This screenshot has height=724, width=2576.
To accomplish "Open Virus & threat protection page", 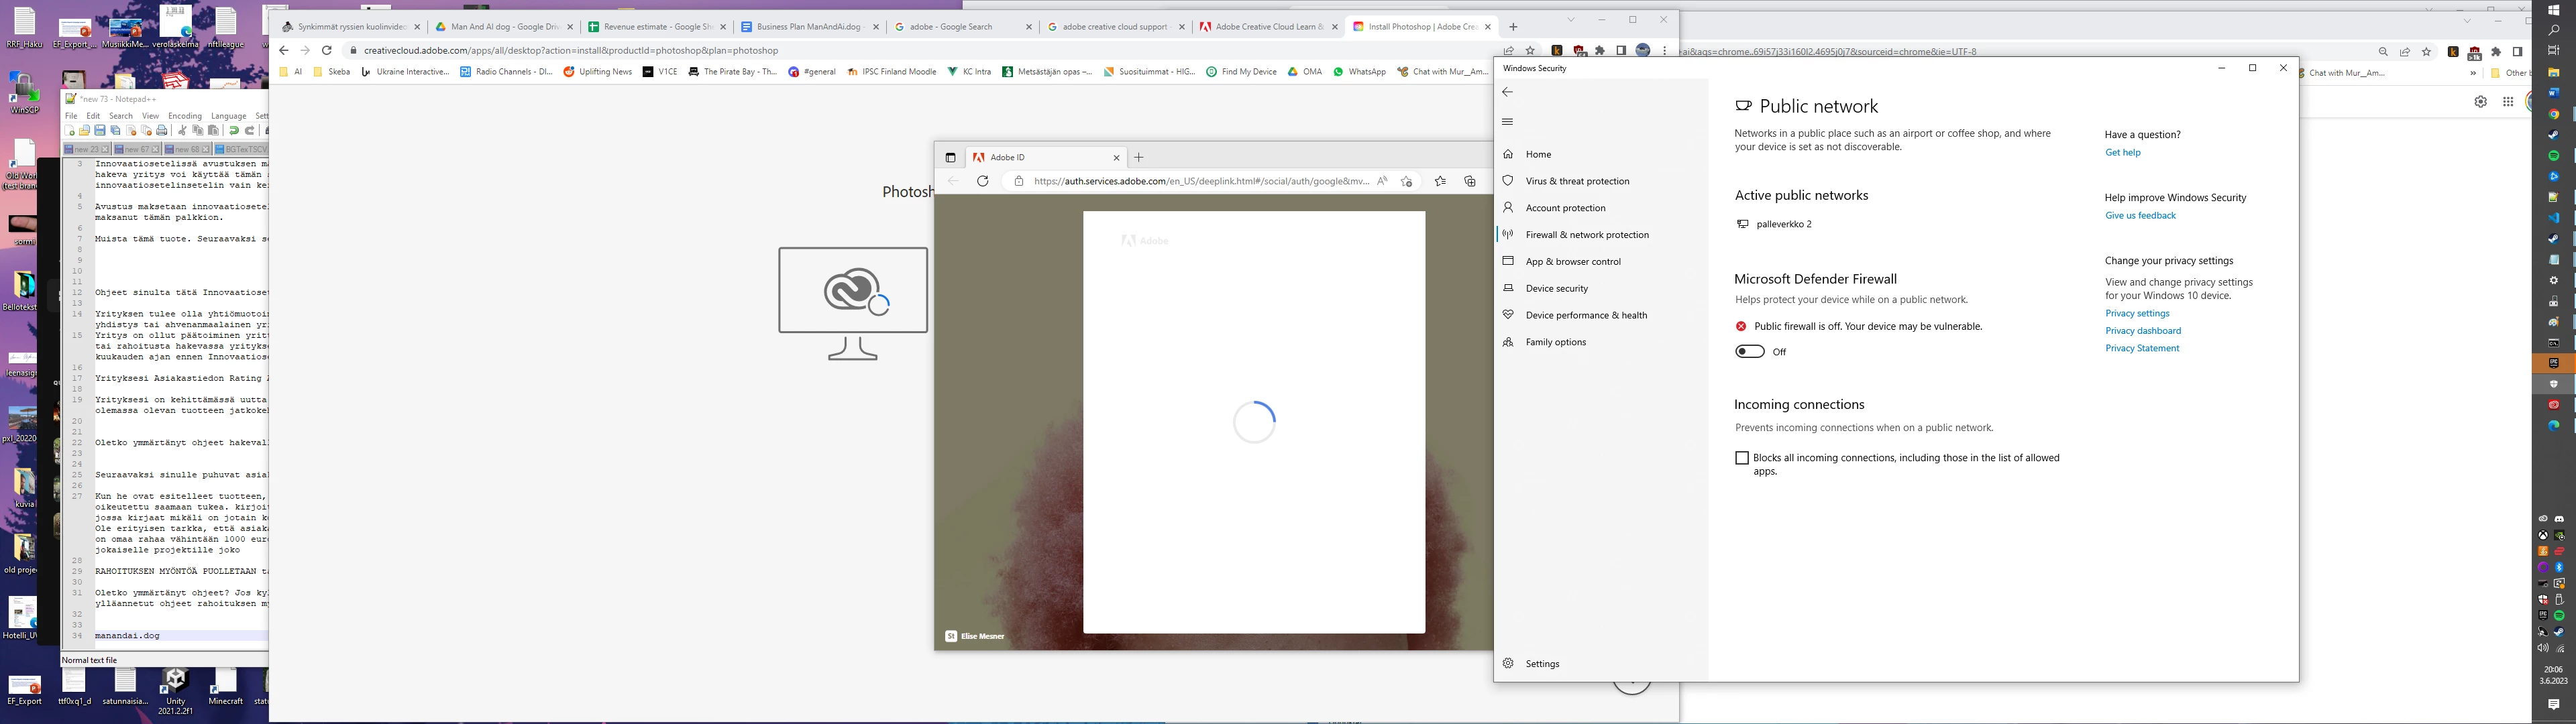I will [x=1577, y=181].
